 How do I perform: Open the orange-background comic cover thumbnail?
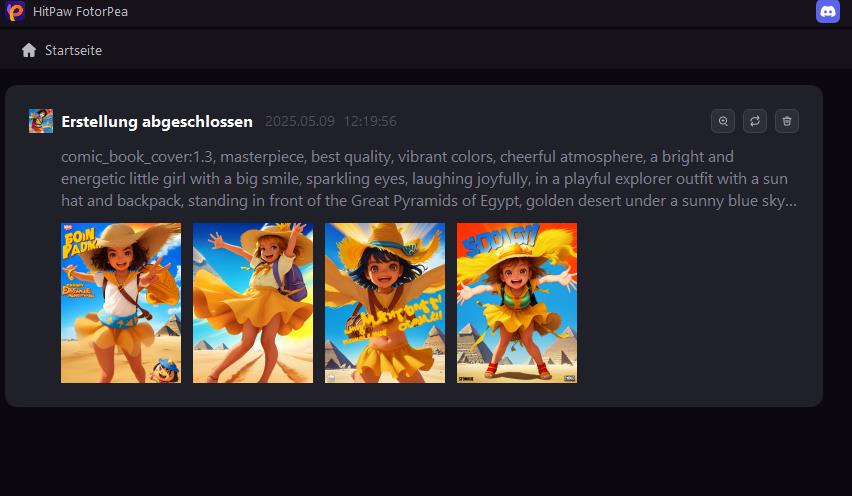click(x=517, y=303)
